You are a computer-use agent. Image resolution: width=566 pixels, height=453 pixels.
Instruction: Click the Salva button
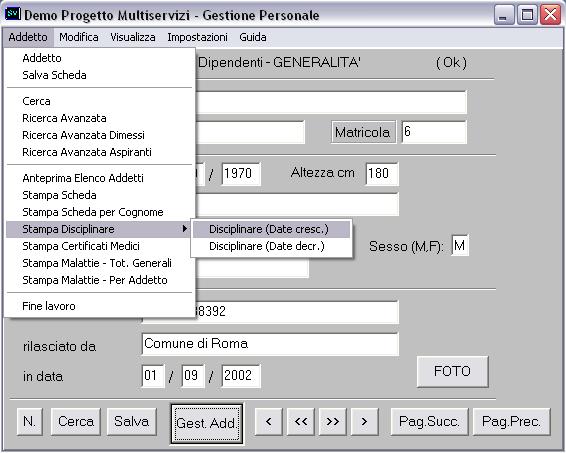pos(132,422)
